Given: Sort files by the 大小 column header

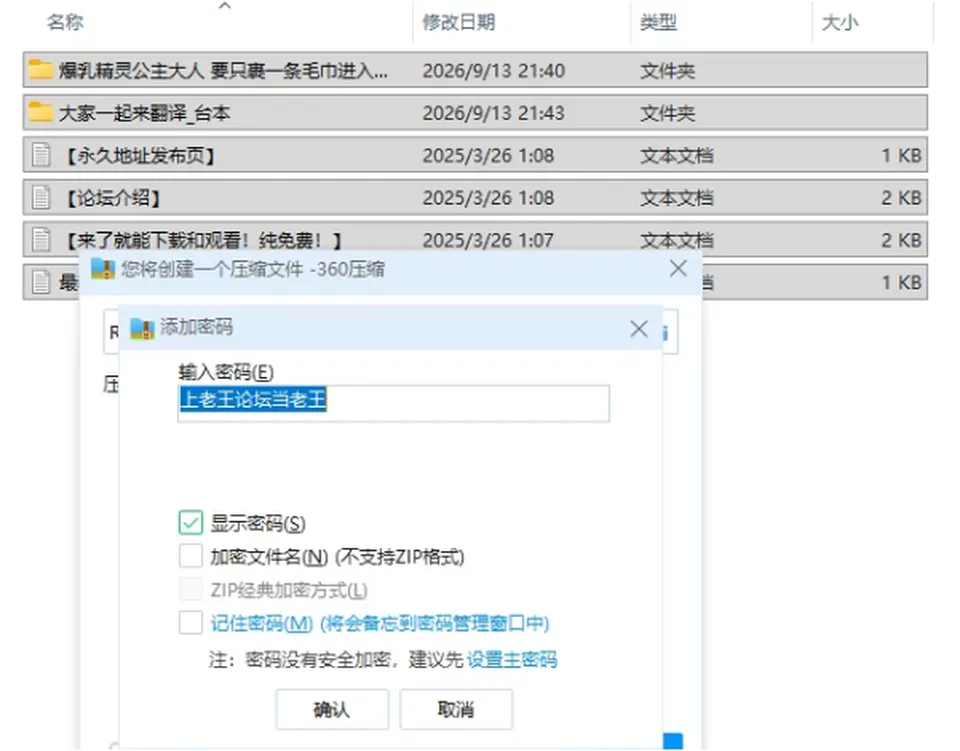Looking at the screenshot, I should tap(840, 23).
